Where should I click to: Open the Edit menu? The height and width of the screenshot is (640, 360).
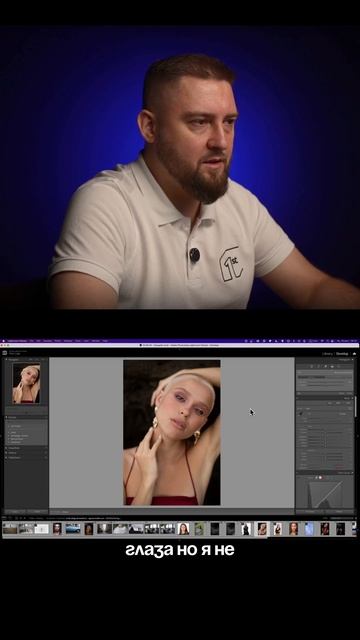click(39, 340)
